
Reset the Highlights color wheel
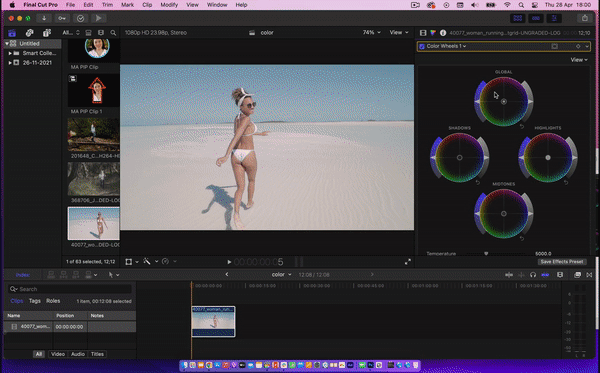pyautogui.click(x=566, y=182)
